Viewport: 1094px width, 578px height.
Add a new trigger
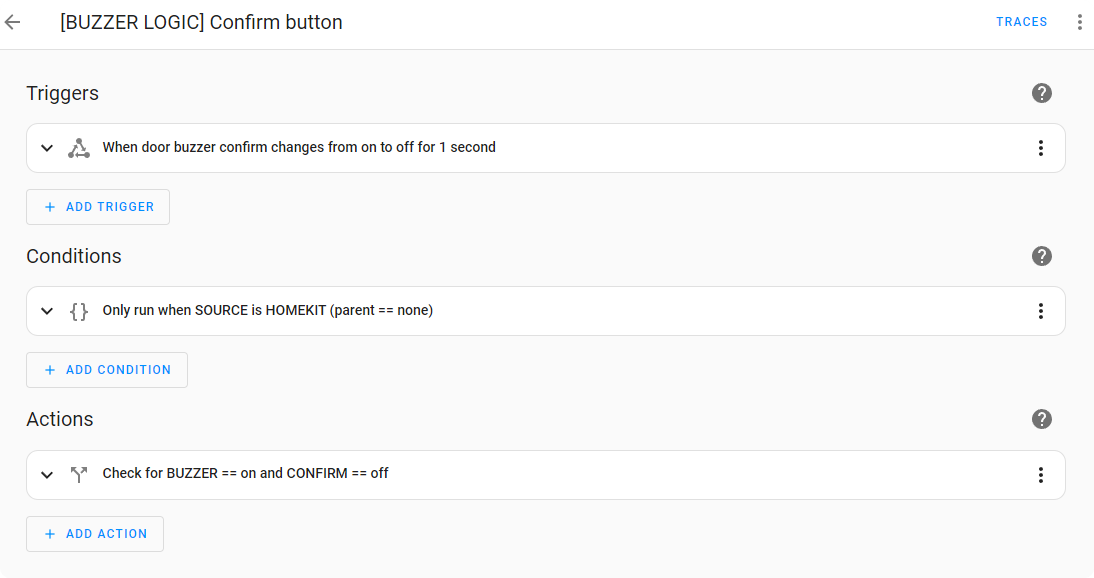tap(97, 207)
